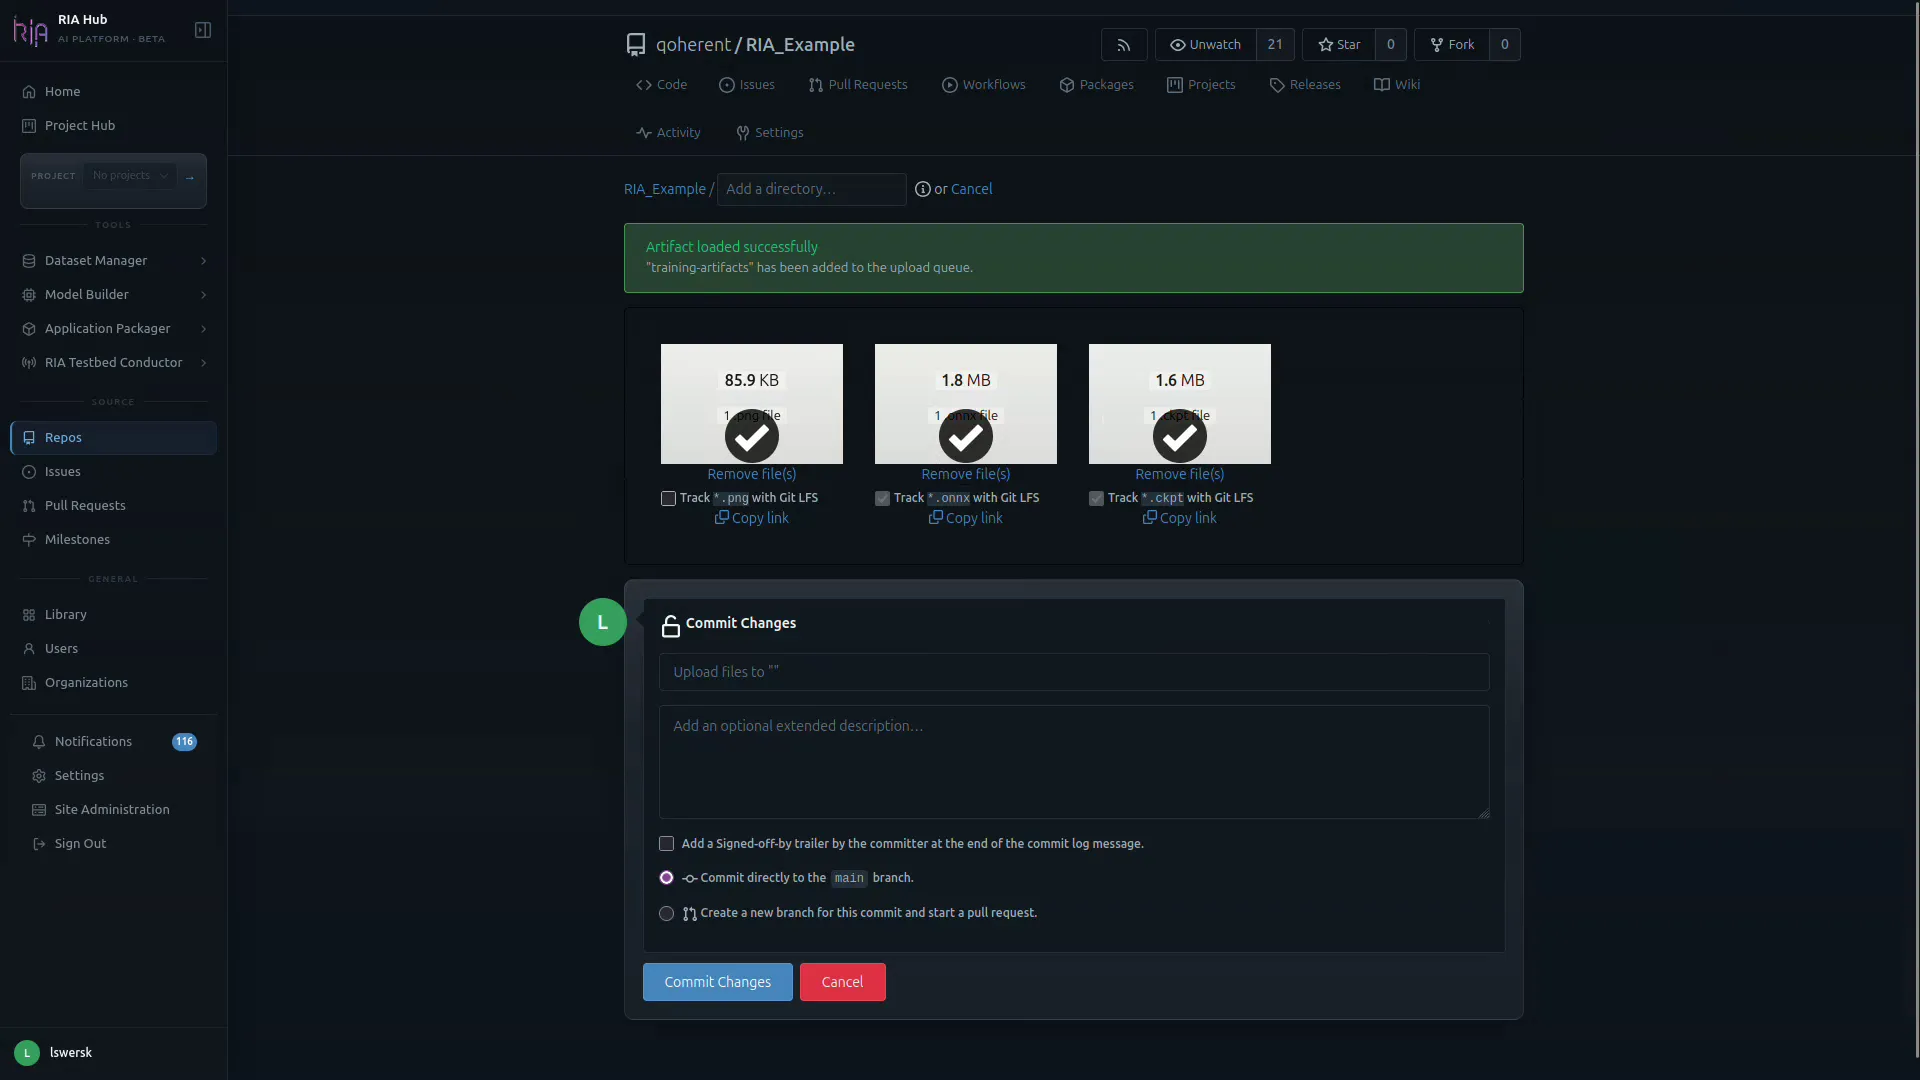1920x1080 pixels.
Task: Check the Signed-off-by trailer checkbox
Action: (666, 844)
